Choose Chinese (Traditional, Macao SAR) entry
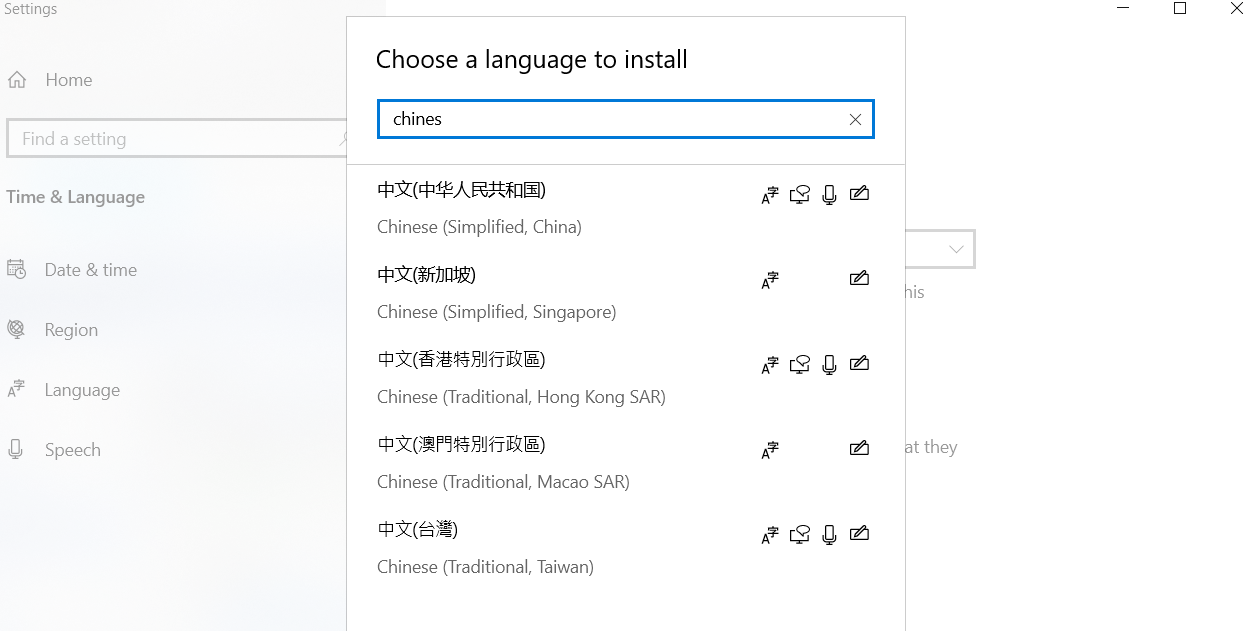The width and height of the screenshot is (1255, 631). (x=503, y=463)
